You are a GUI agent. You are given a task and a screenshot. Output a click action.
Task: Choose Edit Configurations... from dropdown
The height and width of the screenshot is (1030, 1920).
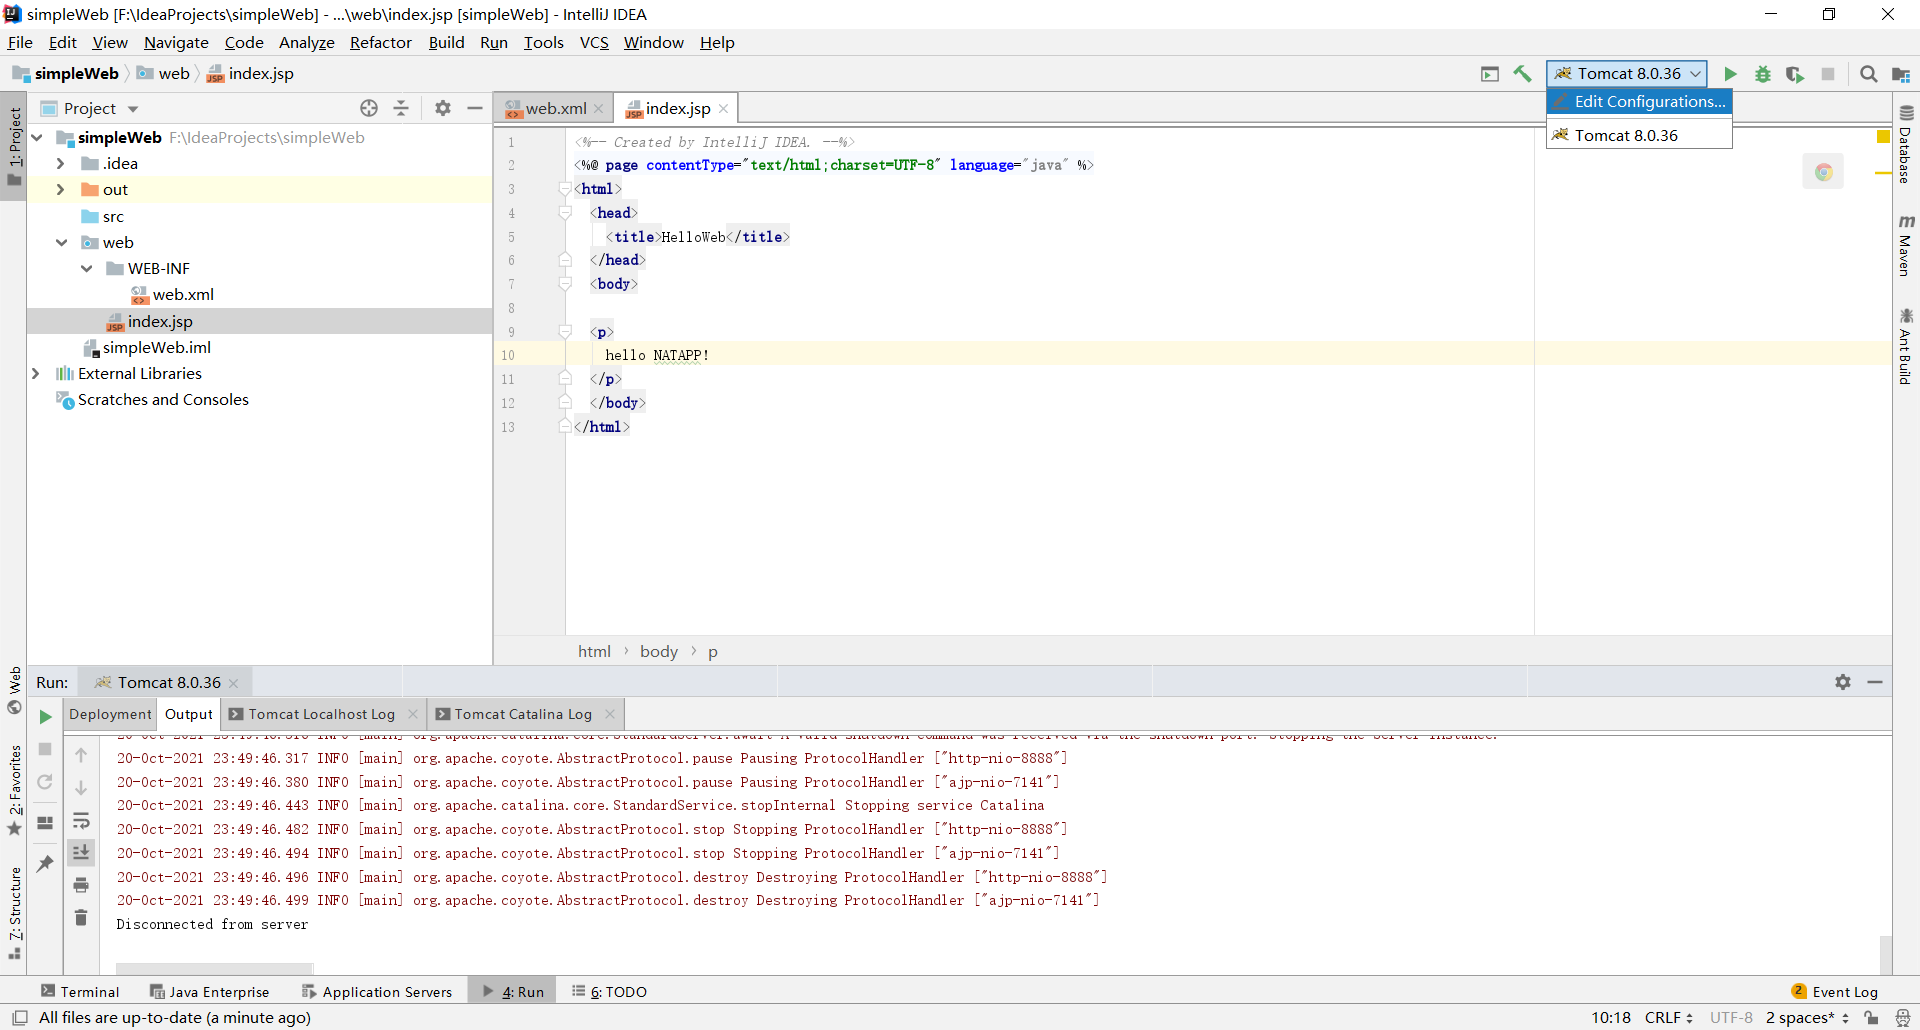[1639, 102]
